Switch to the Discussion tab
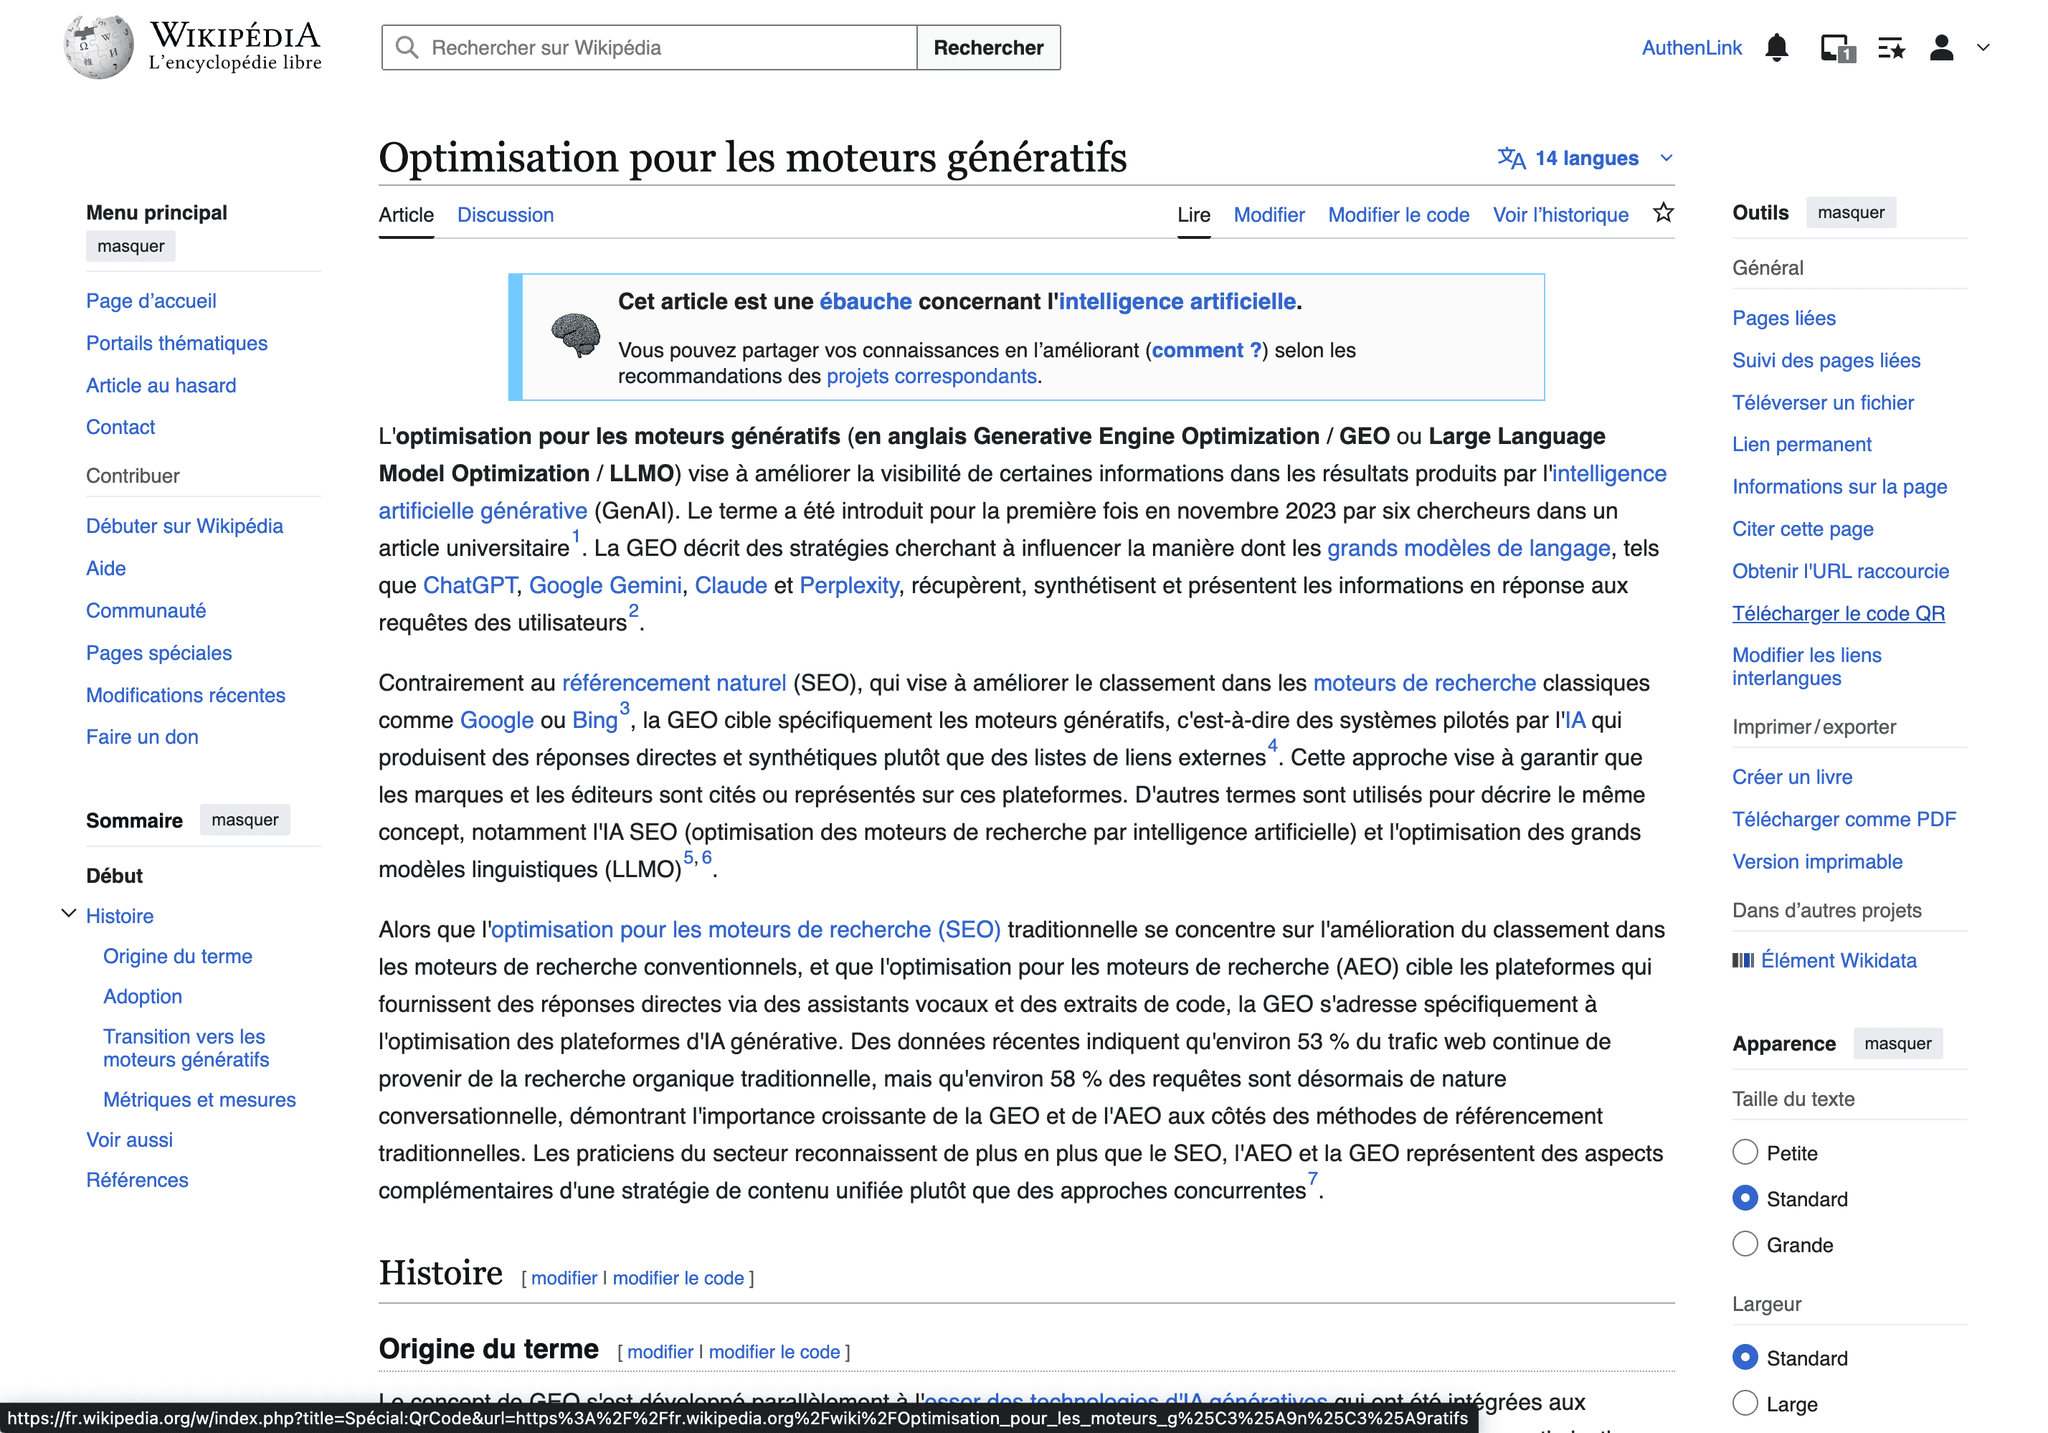Screen dimensions: 2048x1433 (505, 215)
